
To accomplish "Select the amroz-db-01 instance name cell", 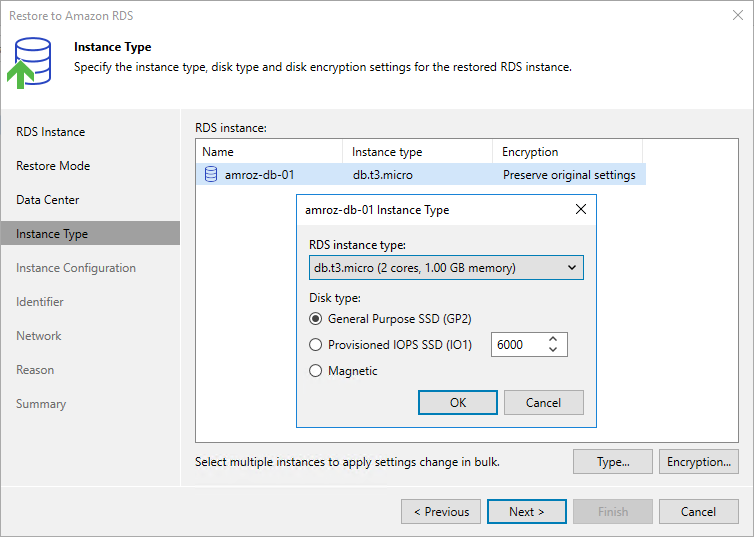I will 260,175.
